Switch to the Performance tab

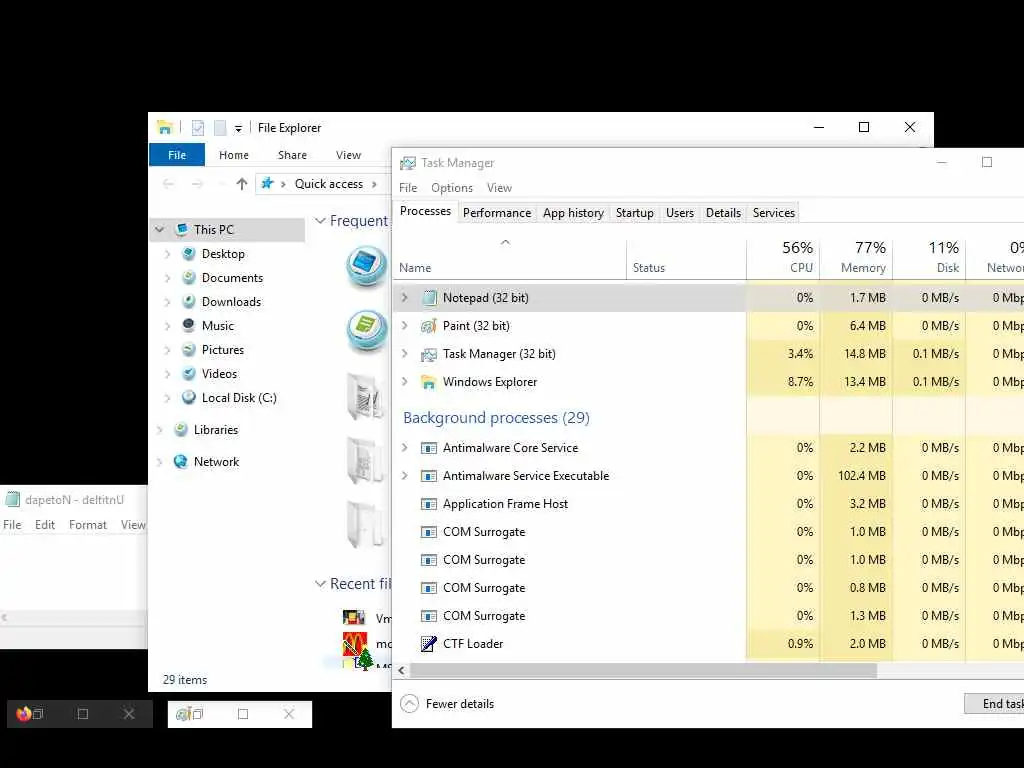pos(497,213)
